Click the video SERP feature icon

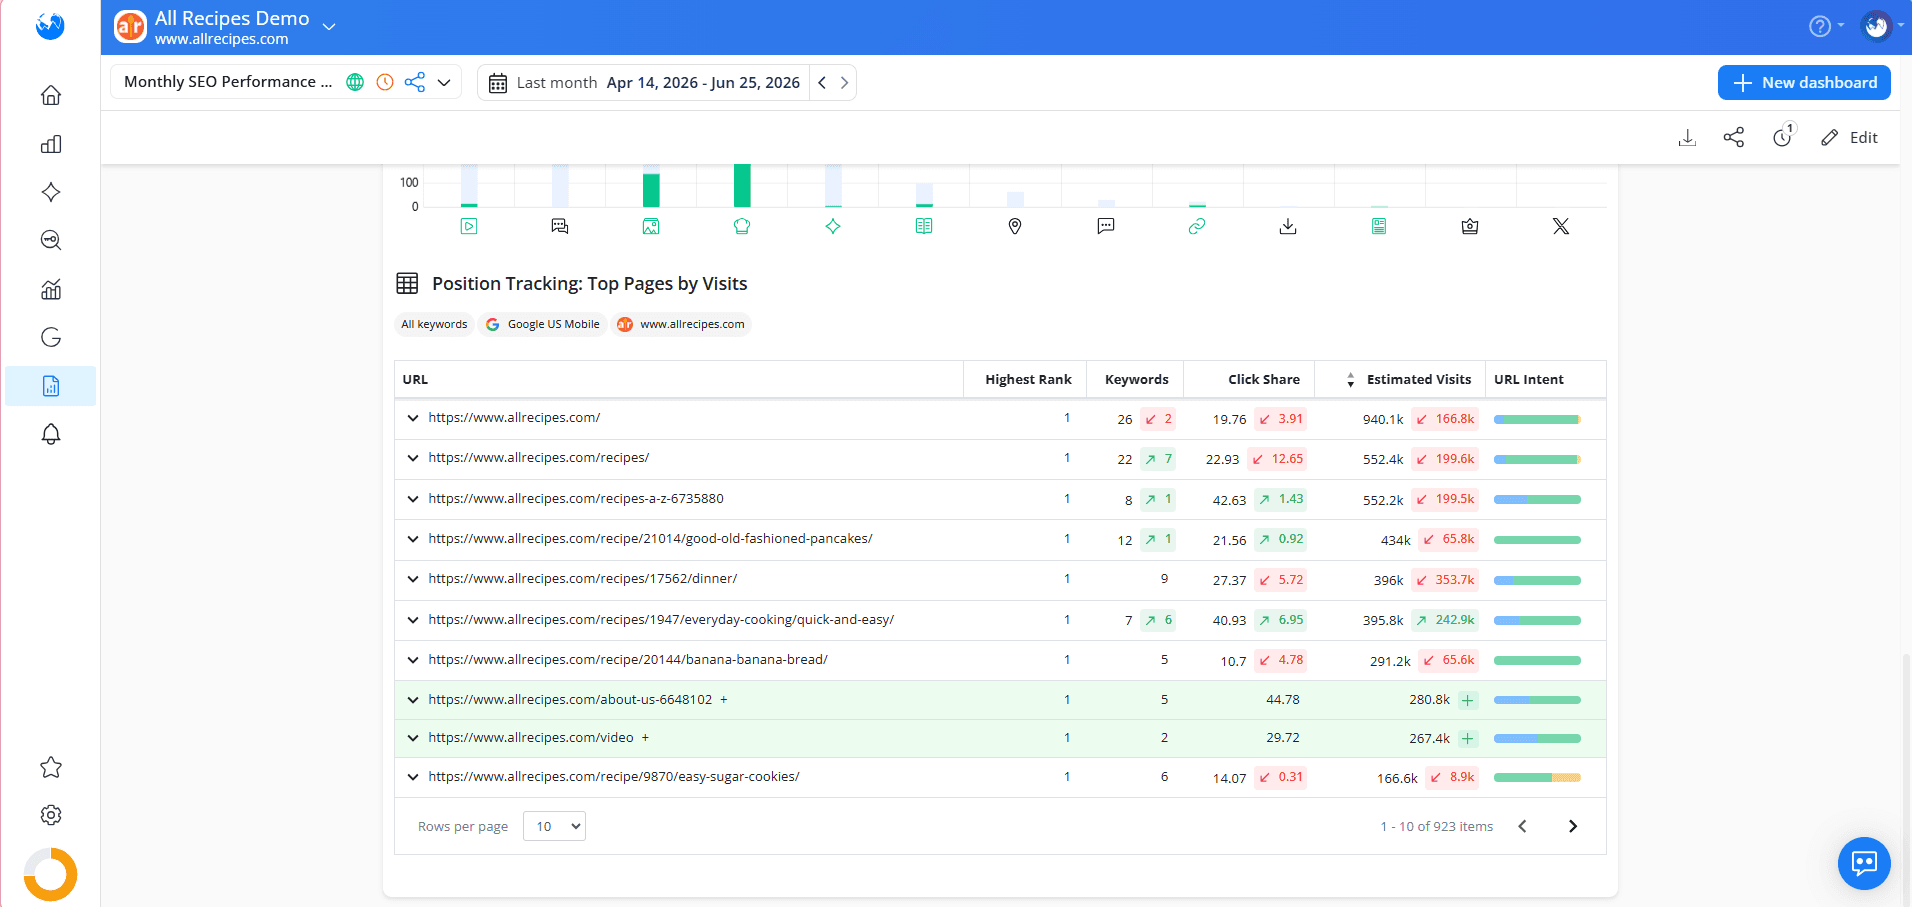pyautogui.click(x=469, y=226)
